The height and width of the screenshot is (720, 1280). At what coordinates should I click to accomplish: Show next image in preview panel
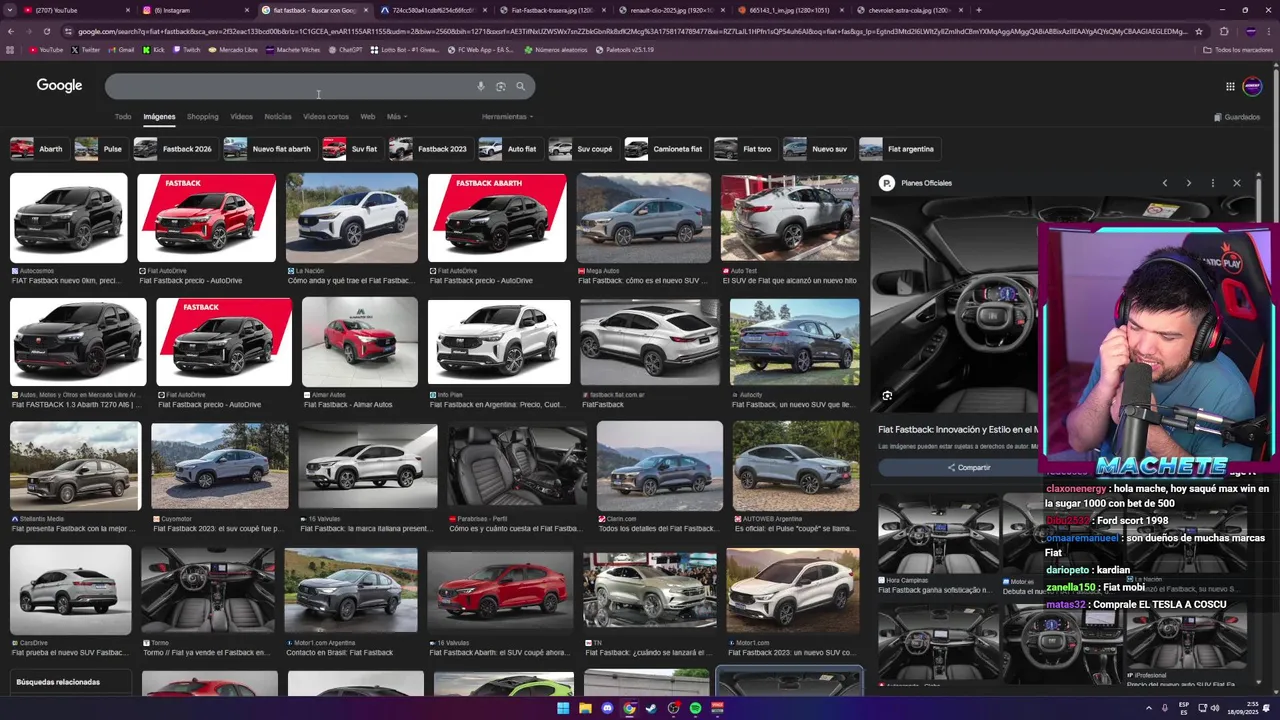coord(1188,183)
